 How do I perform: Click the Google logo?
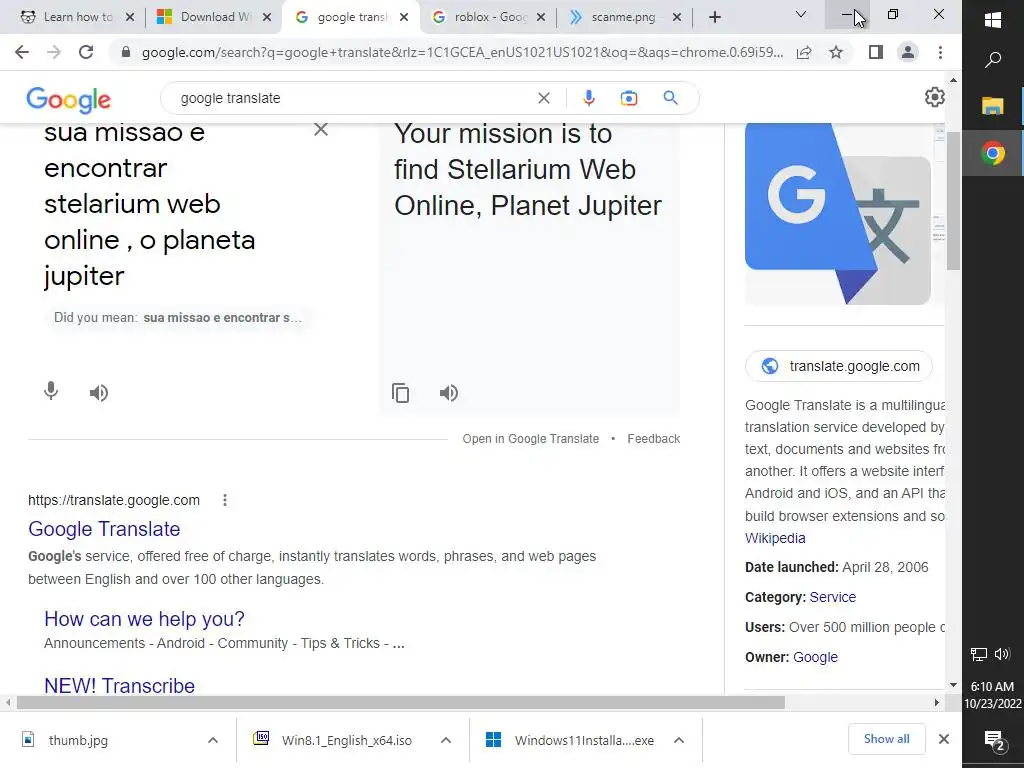click(69, 99)
